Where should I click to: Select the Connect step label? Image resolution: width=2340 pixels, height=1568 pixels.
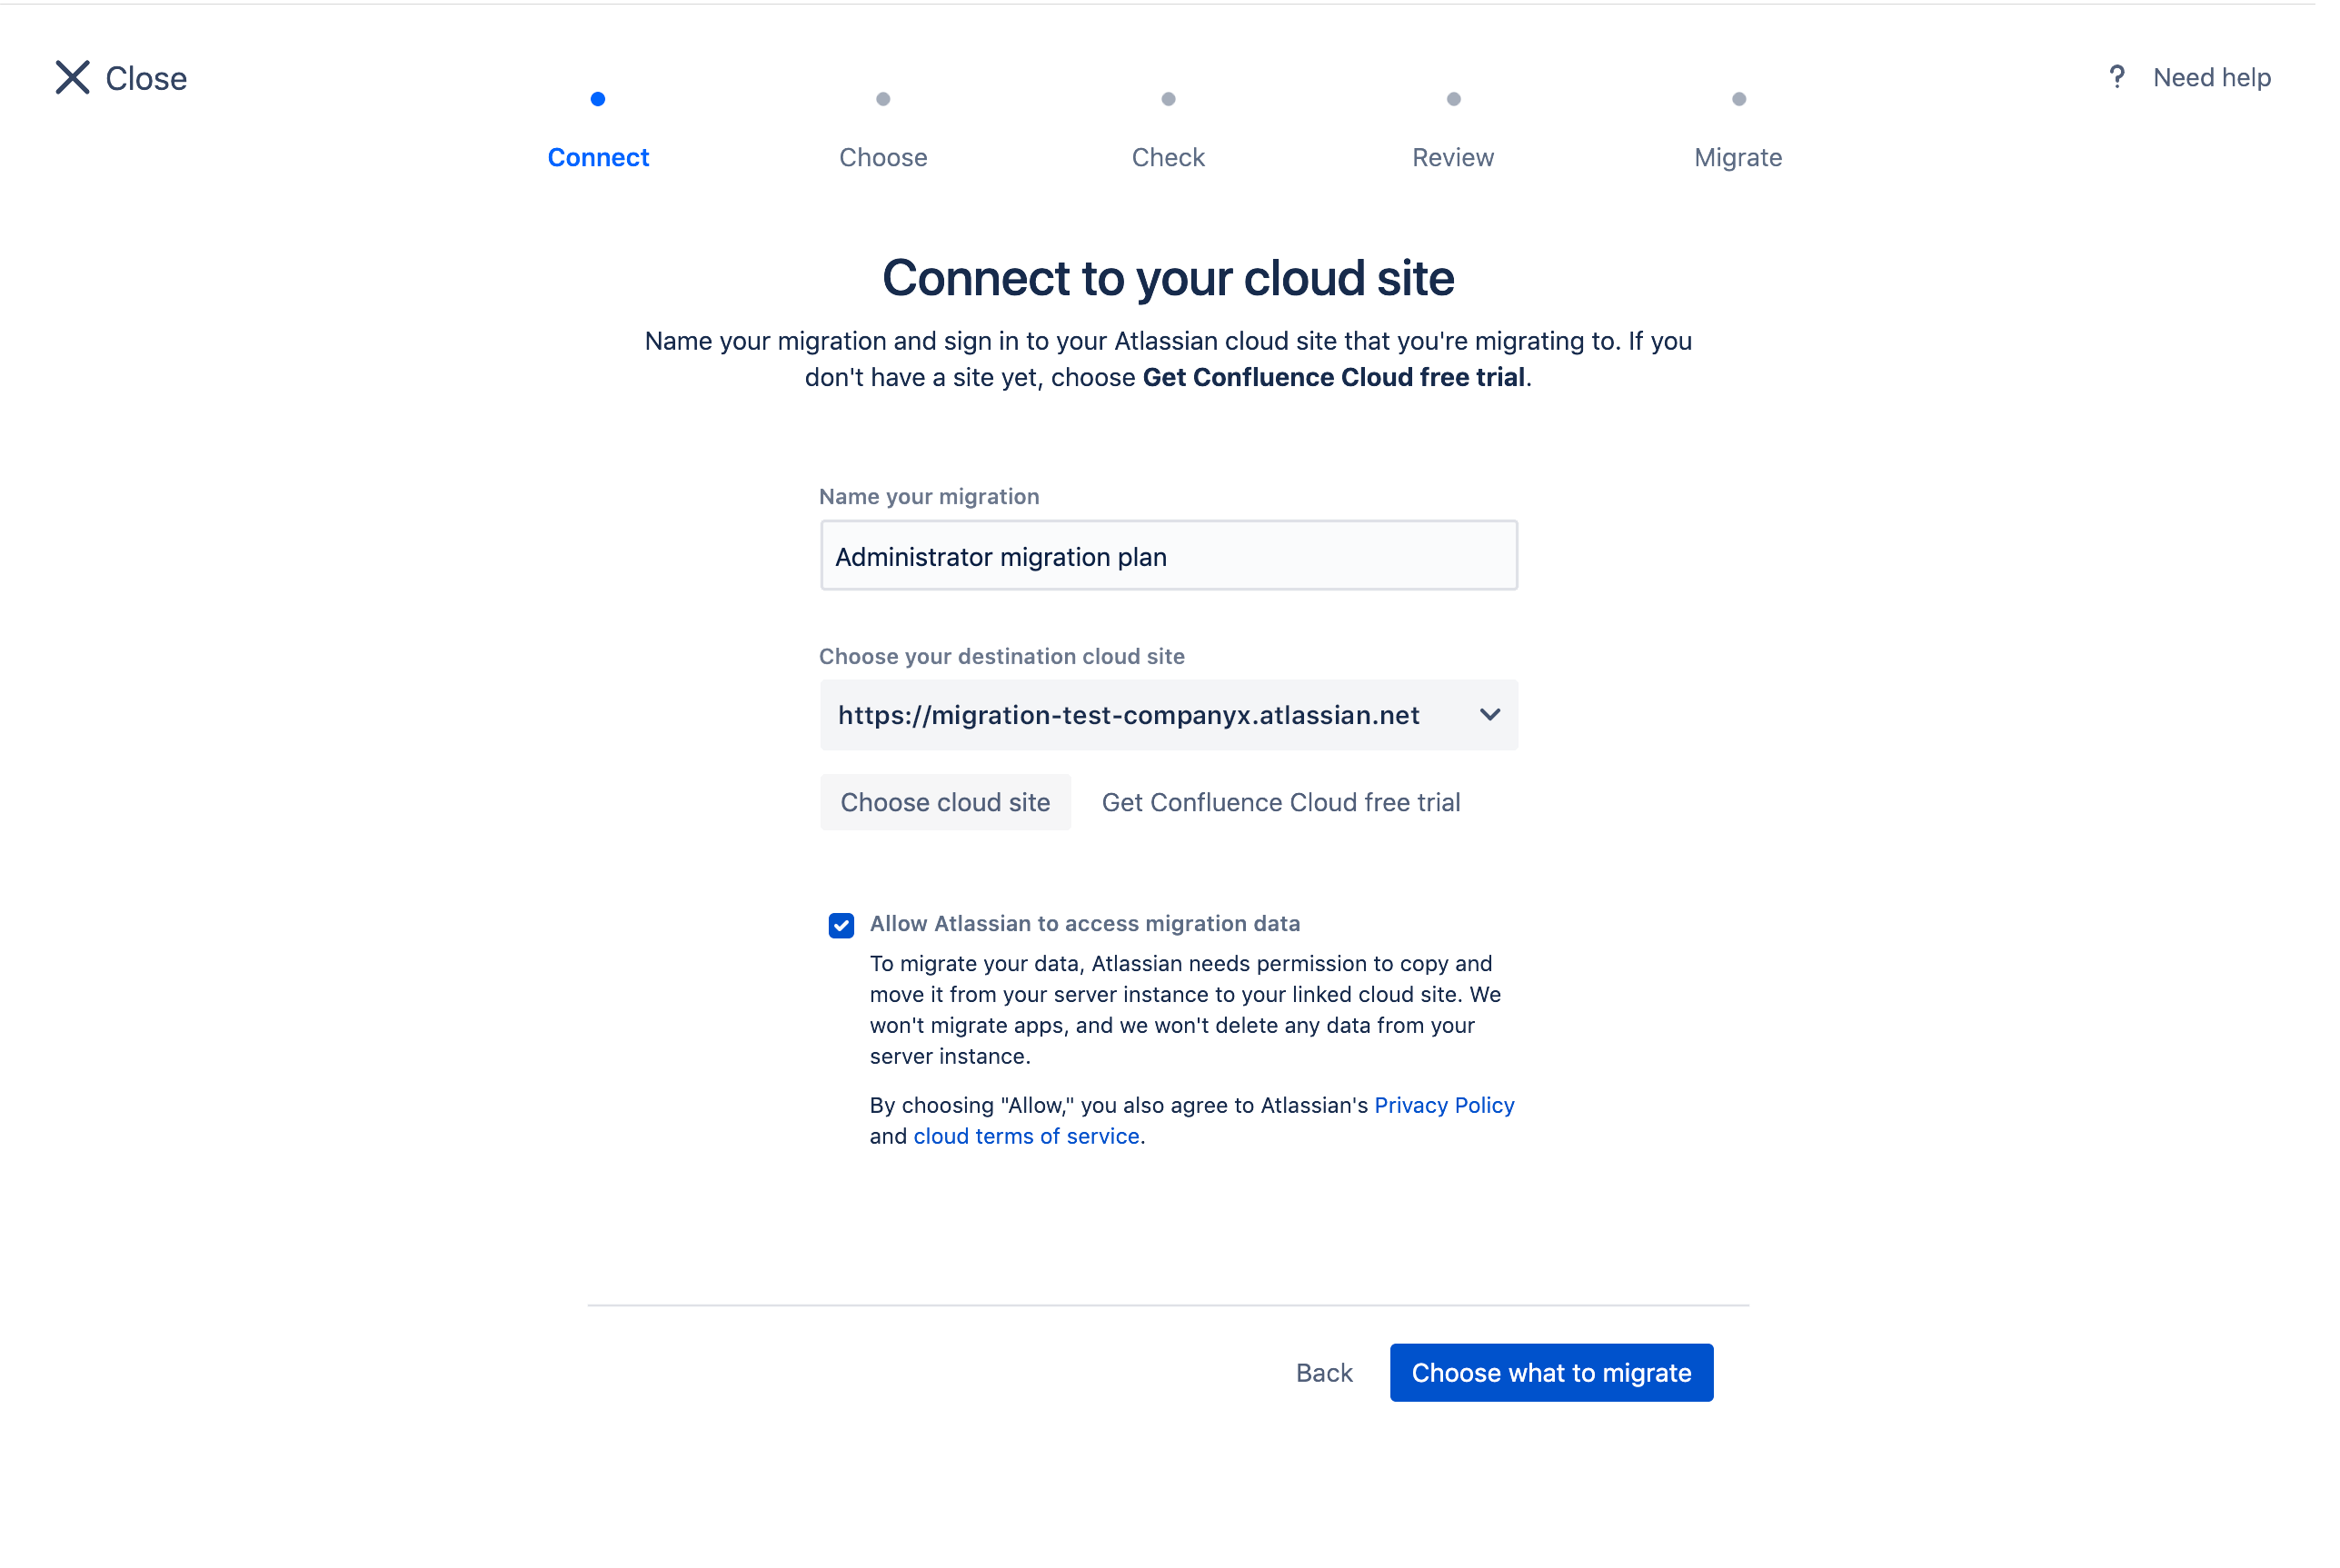click(598, 157)
